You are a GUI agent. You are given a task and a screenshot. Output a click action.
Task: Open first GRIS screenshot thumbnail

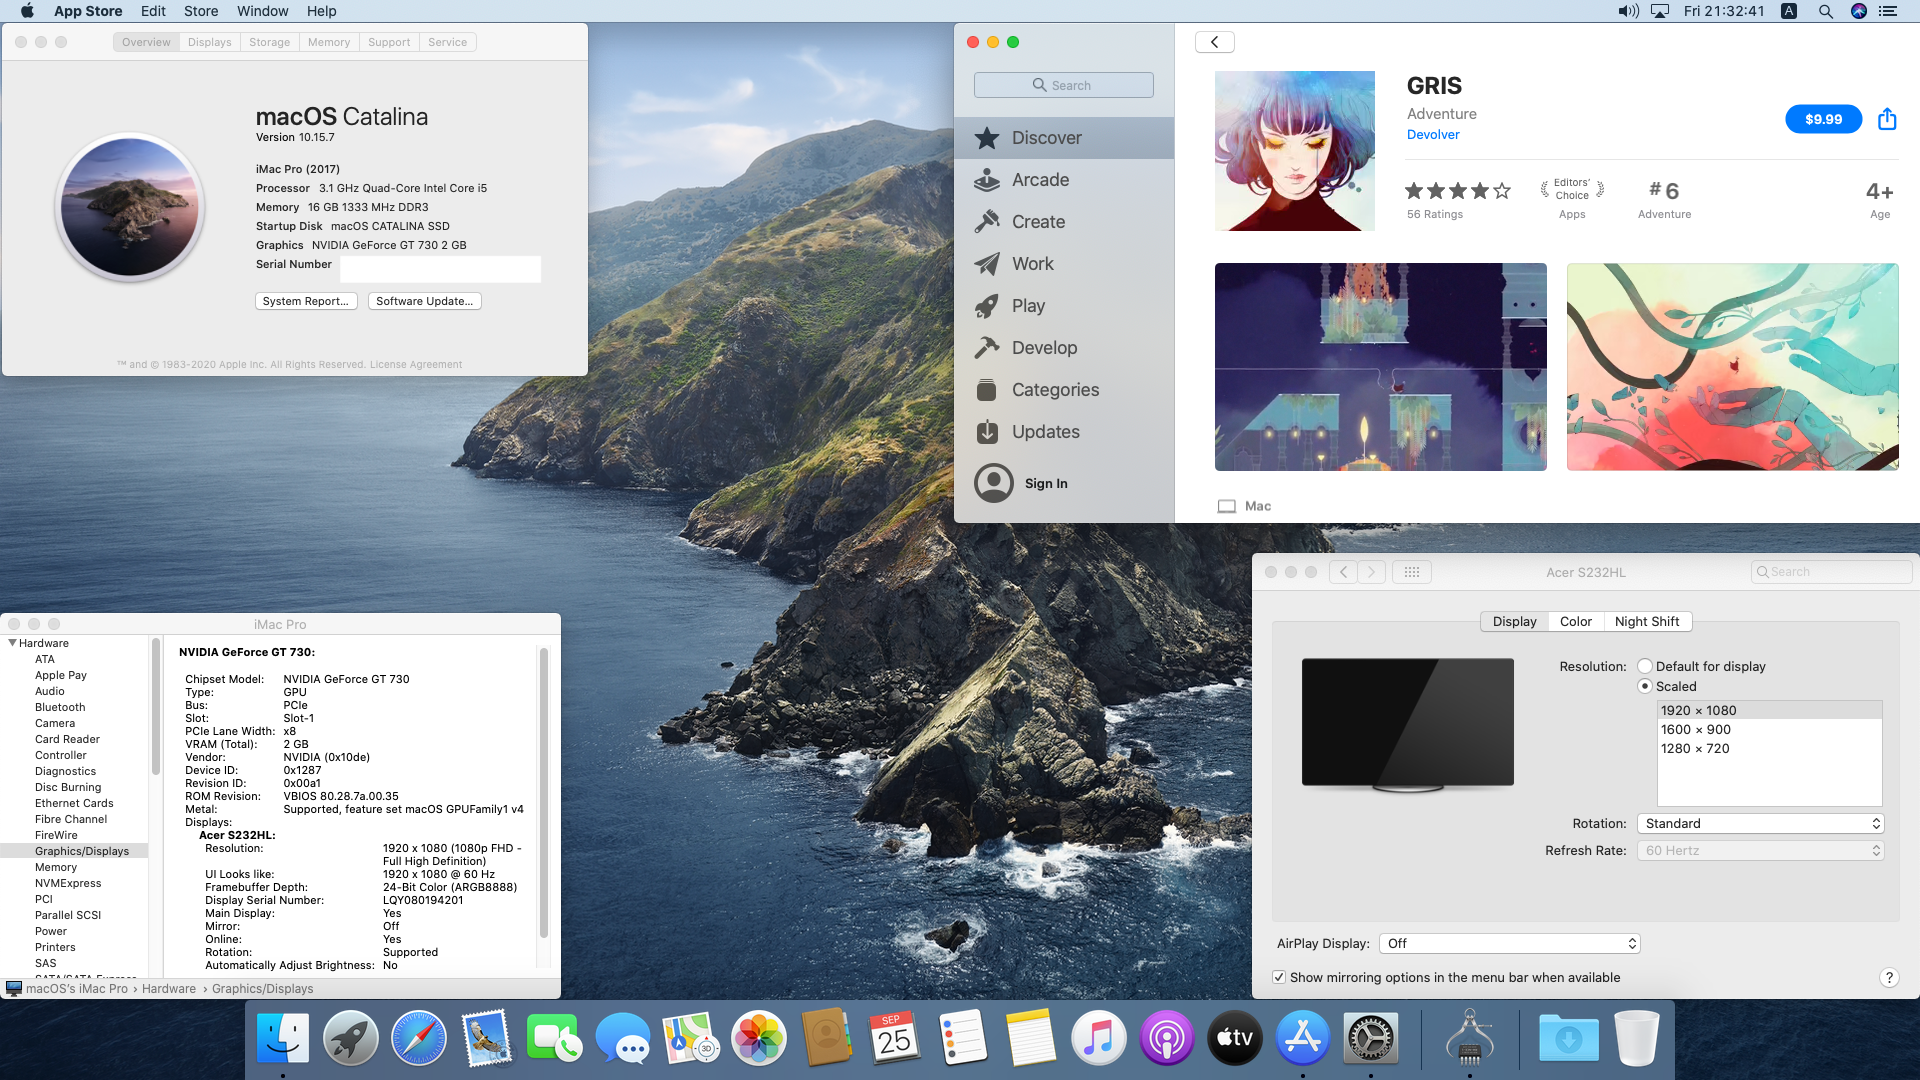coord(1381,367)
